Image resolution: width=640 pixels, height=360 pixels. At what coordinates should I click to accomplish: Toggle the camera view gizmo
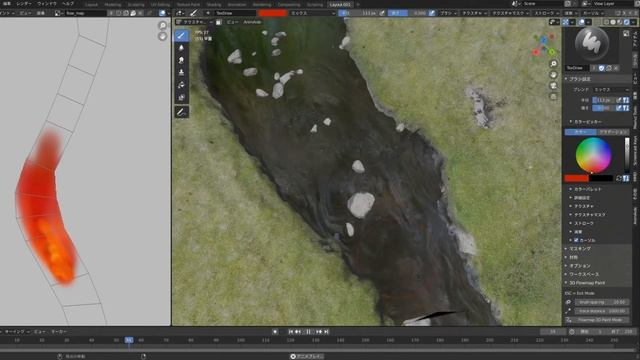(553, 85)
